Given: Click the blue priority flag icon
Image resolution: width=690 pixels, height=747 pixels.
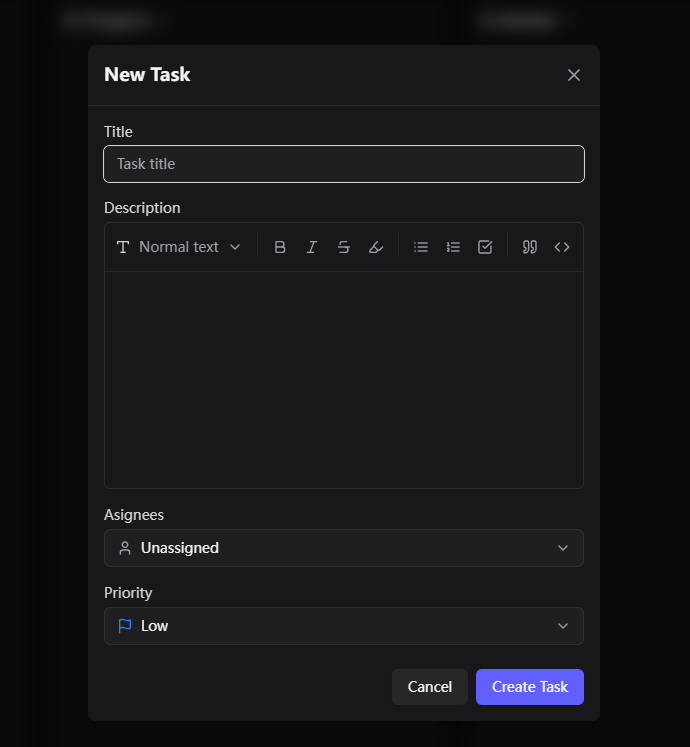Looking at the screenshot, I should 125,626.
